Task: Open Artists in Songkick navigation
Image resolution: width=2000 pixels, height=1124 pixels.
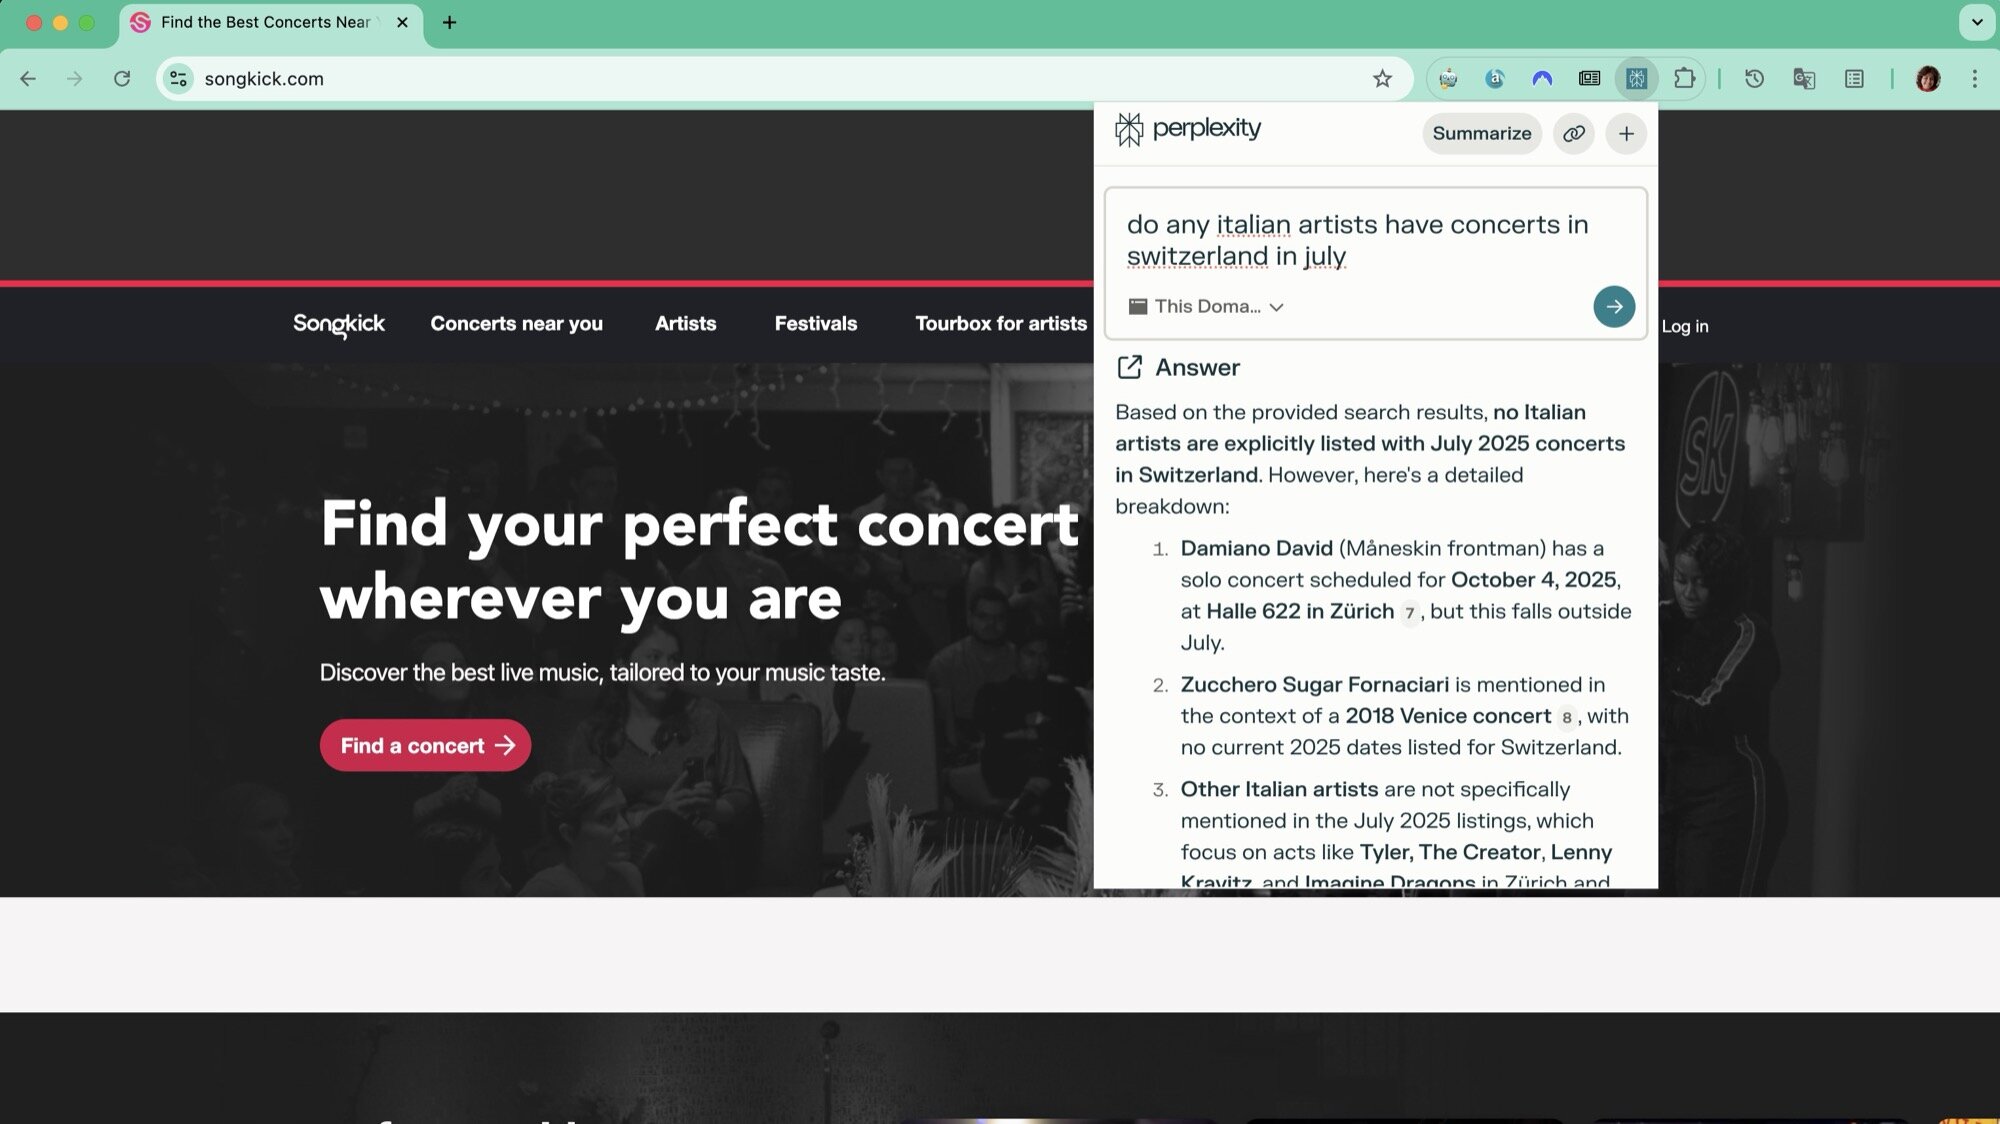Action: pos(685,323)
